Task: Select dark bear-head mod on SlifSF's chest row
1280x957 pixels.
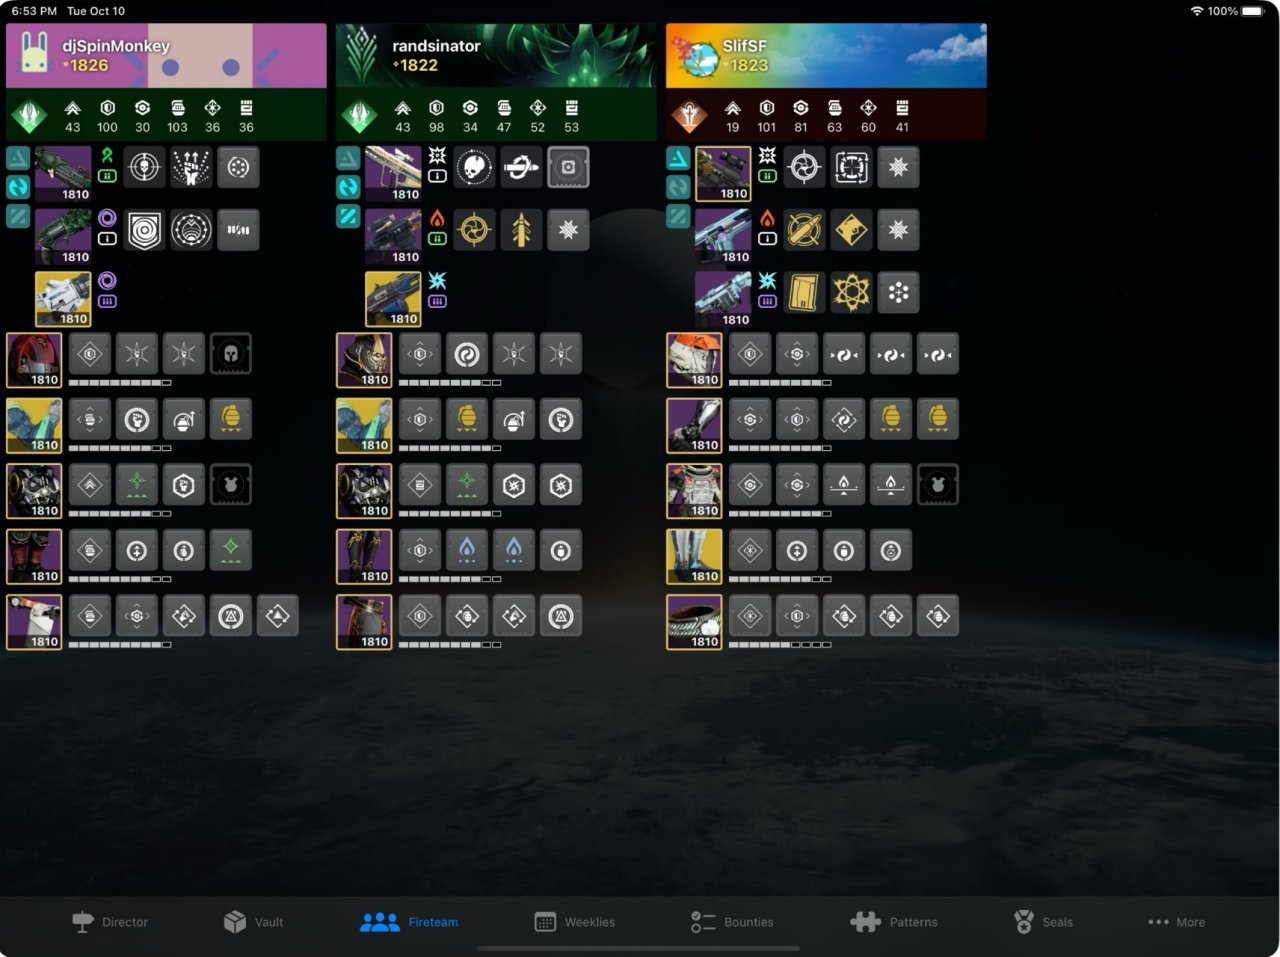Action: tap(938, 485)
